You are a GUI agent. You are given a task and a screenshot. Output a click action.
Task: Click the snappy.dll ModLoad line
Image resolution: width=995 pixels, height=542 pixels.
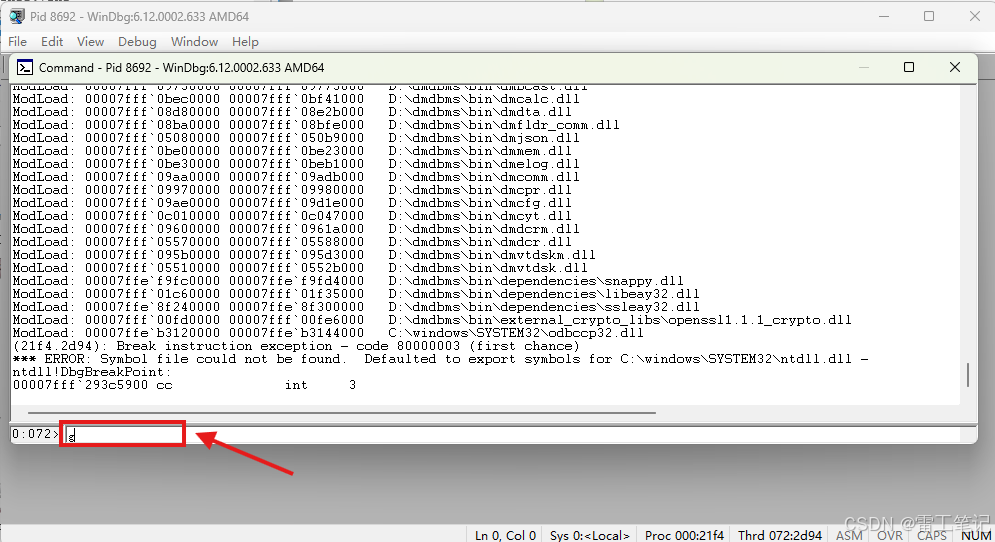pos(348,281)
